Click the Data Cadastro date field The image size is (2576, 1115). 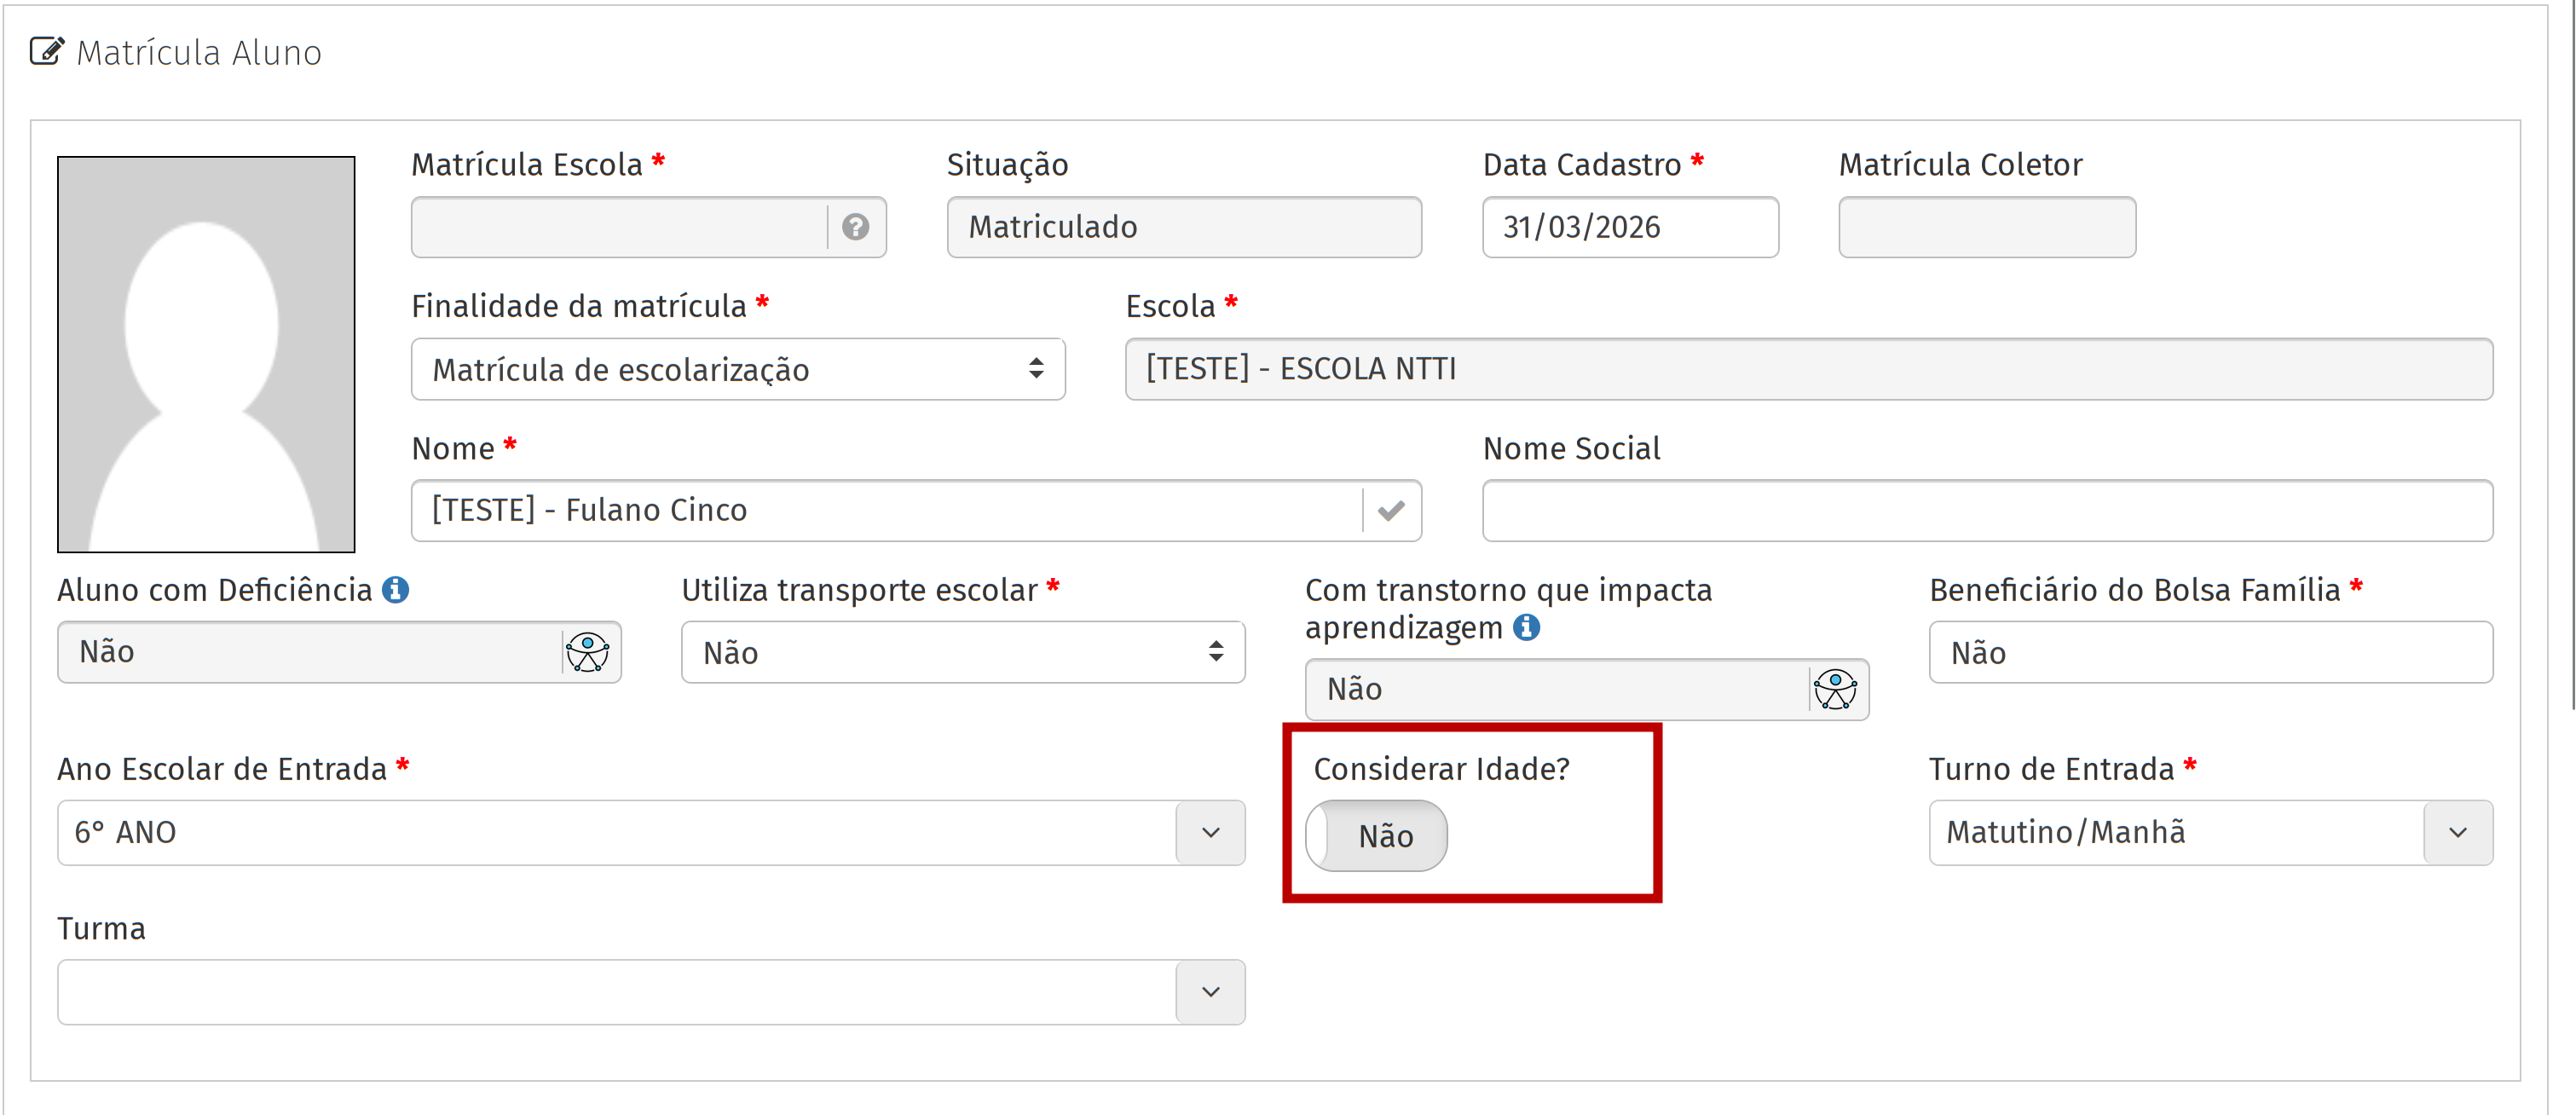pyautogui.click(x=1629, y=227)
